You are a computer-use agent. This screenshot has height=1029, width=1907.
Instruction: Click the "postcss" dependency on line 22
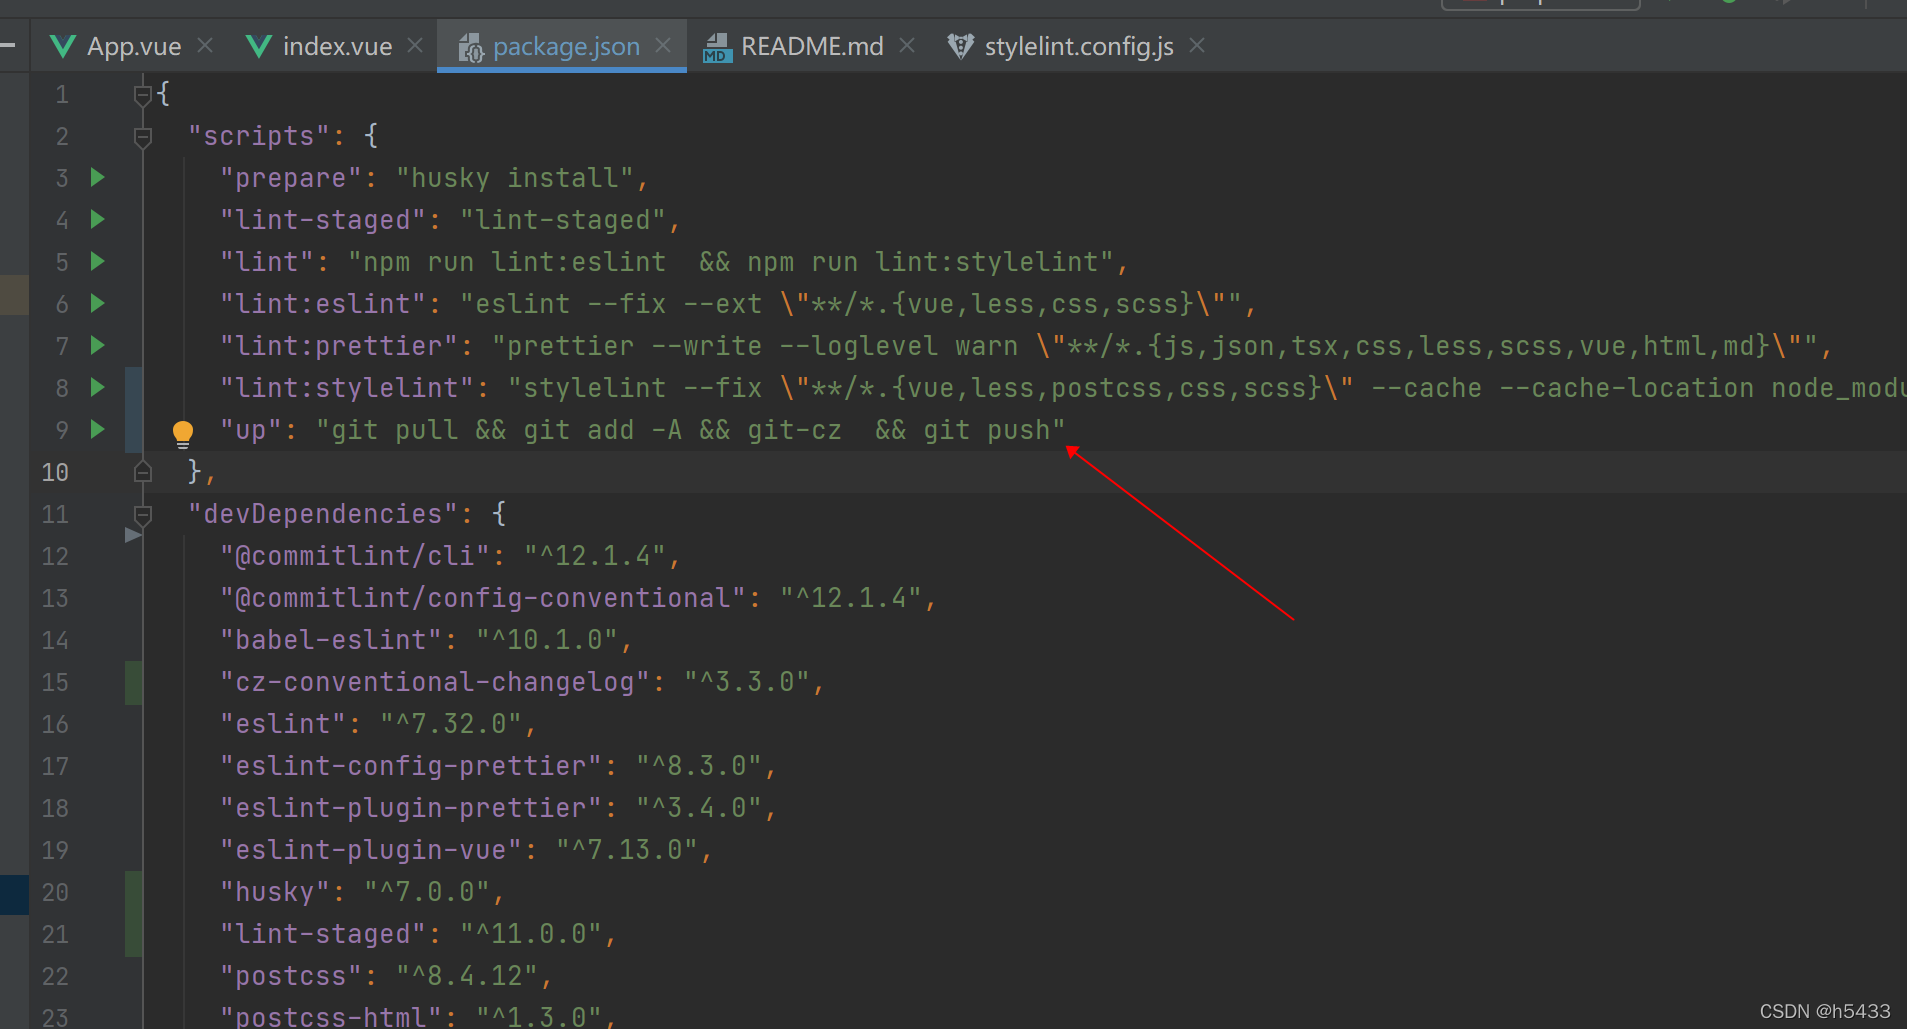(x=291, y=976)
